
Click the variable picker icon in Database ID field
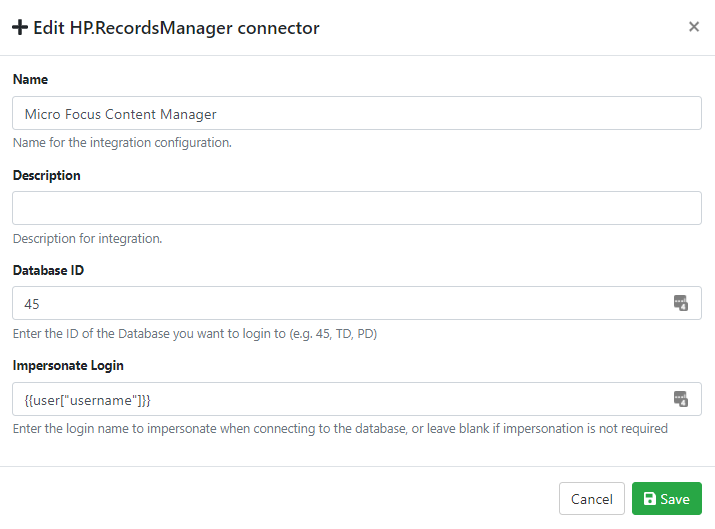coord(681,304)
